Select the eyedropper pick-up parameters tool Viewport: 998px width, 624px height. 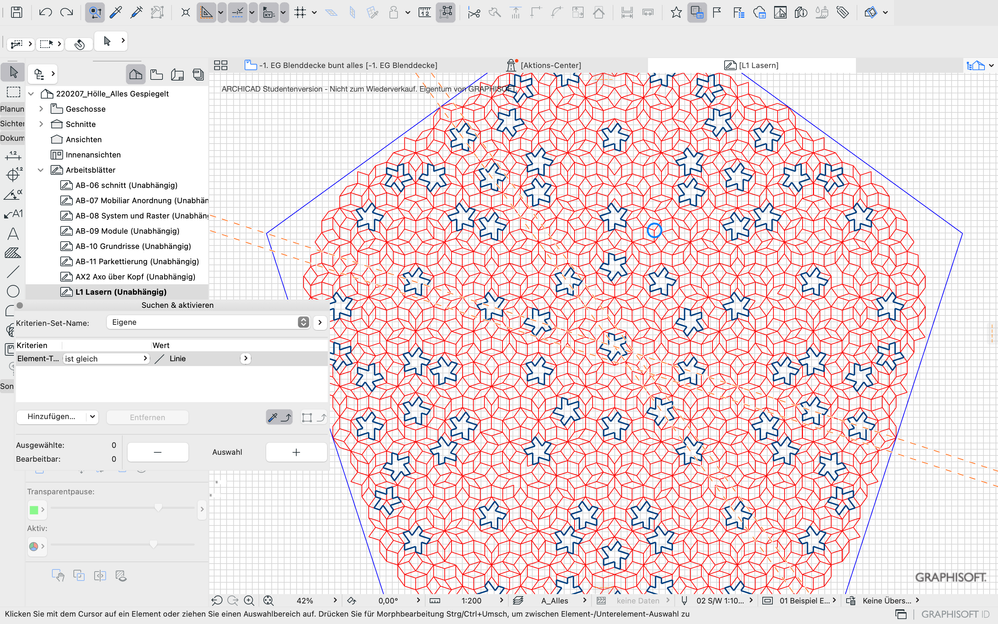pos(116,12)
